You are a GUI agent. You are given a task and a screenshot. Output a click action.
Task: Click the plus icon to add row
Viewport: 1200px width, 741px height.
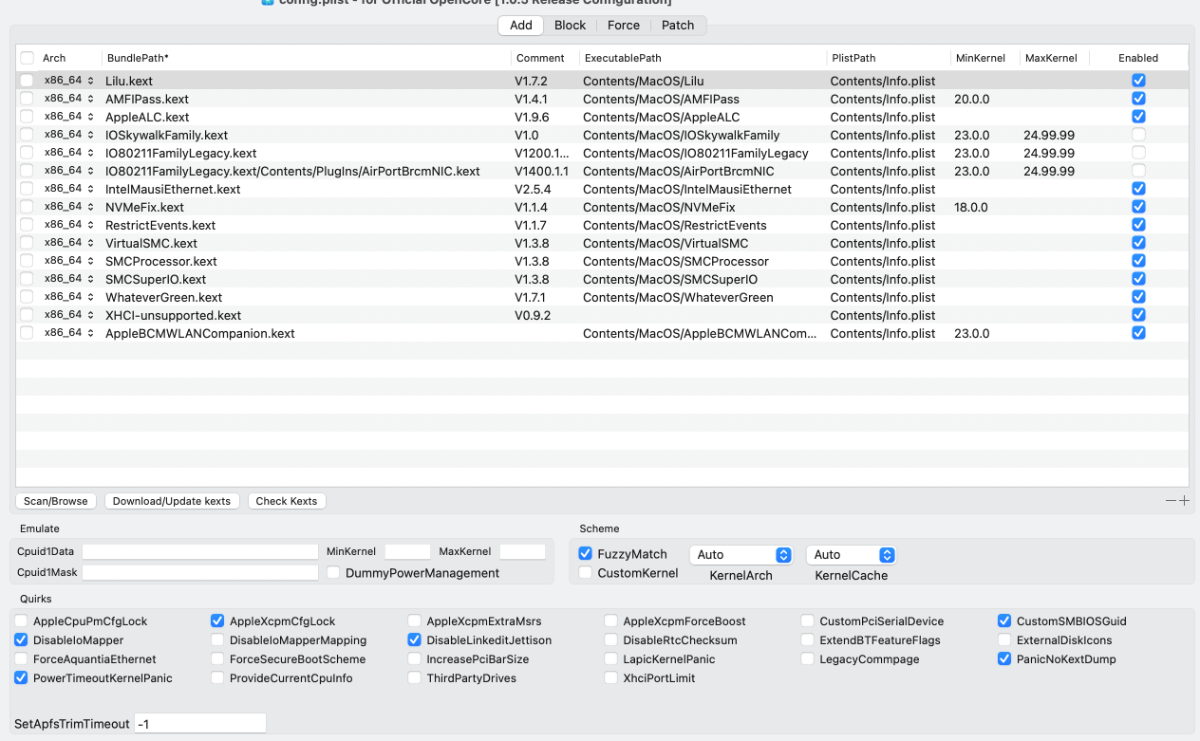coord(1185,501)
